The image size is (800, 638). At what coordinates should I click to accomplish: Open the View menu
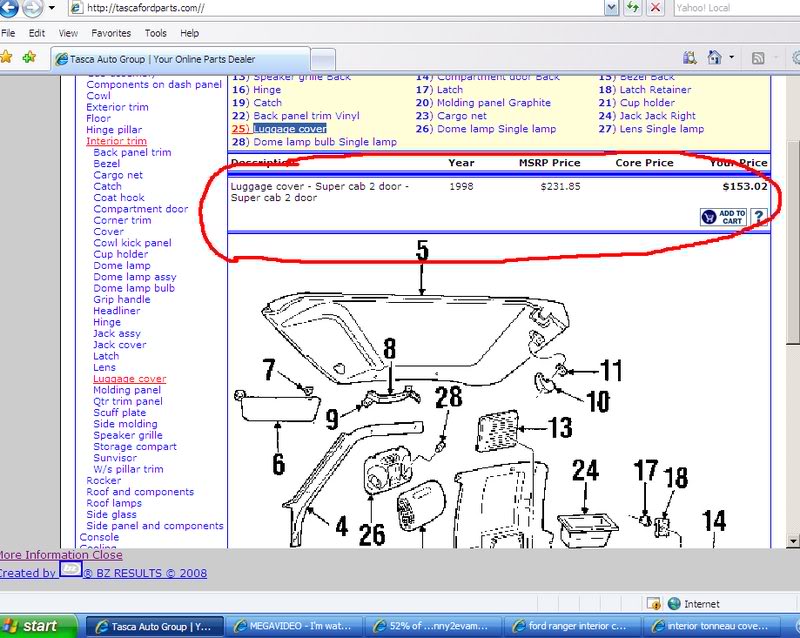(68, 33)
